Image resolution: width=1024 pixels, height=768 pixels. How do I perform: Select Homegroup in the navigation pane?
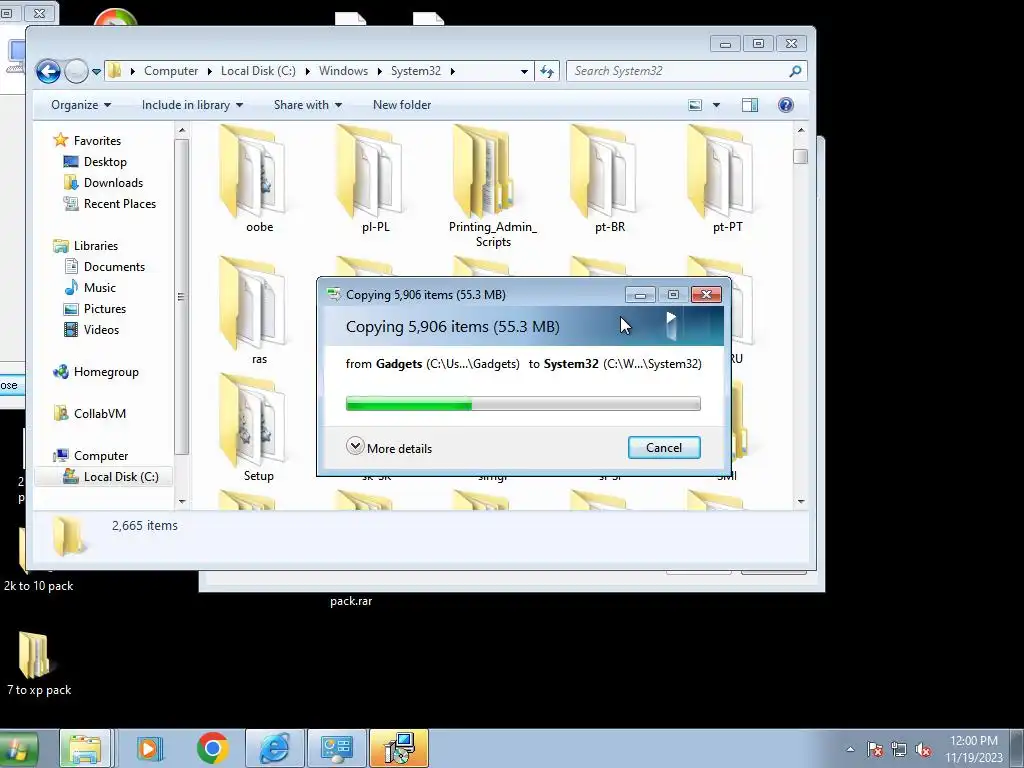coord(106,372)
